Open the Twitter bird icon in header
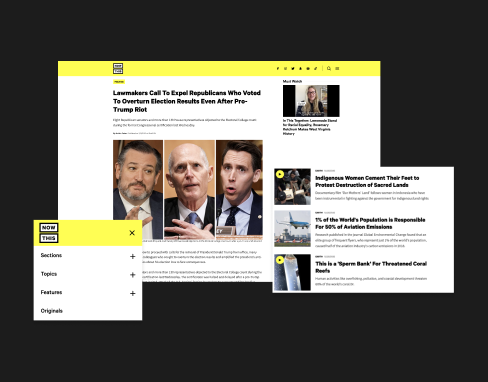This screenshot has height=382, width=488. point(293,69)
